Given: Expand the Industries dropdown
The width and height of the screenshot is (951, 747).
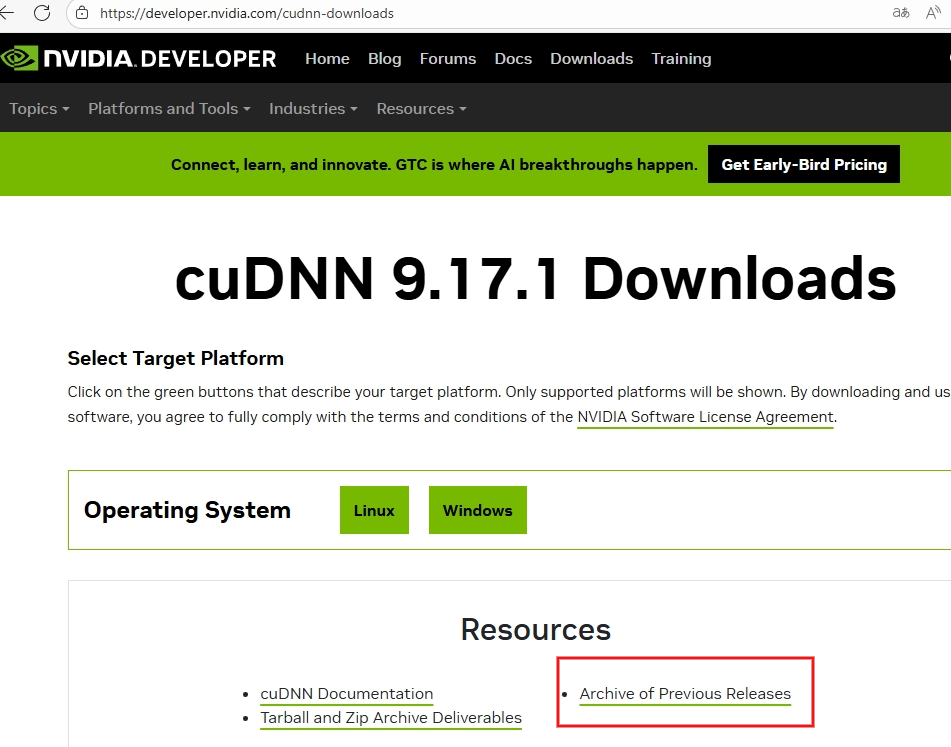Looking at the screenshot, I should [313, 109].
